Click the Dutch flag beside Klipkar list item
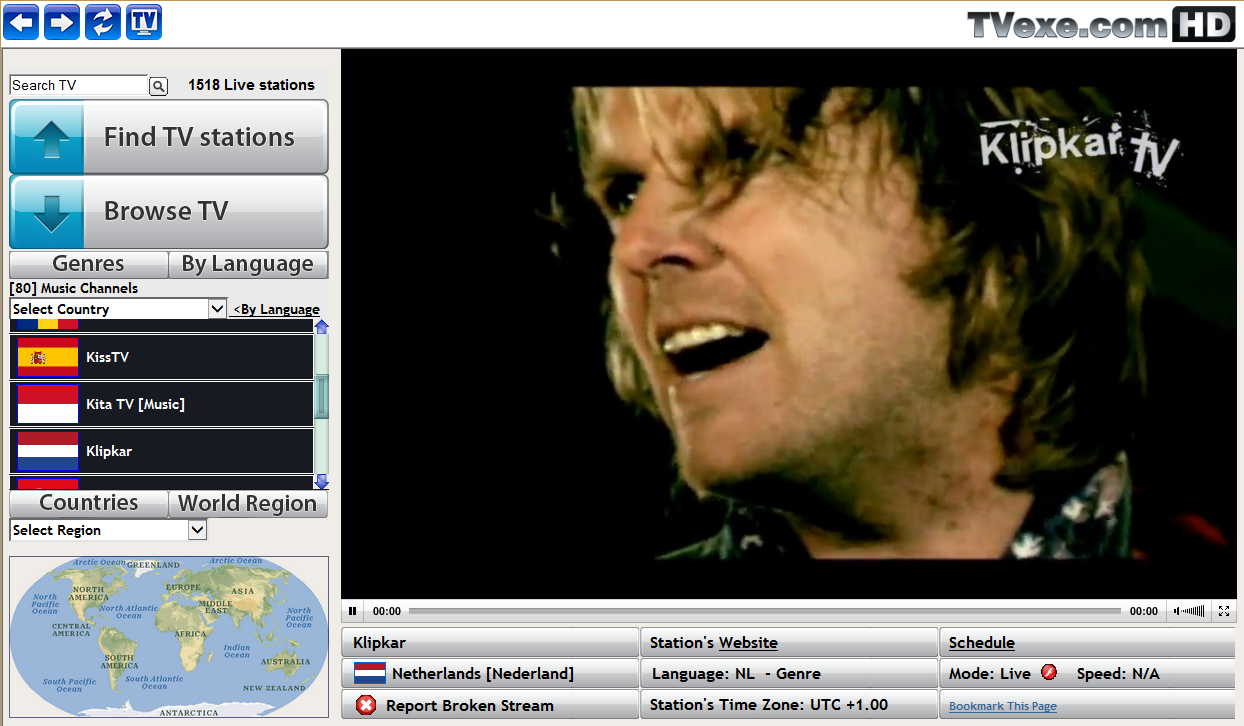 (48, 451)
